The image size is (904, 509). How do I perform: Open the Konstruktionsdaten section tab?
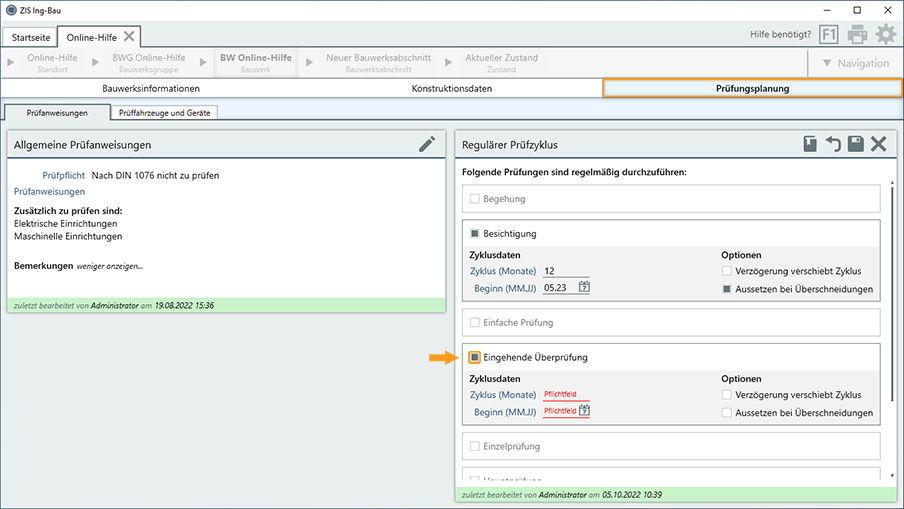451,88
